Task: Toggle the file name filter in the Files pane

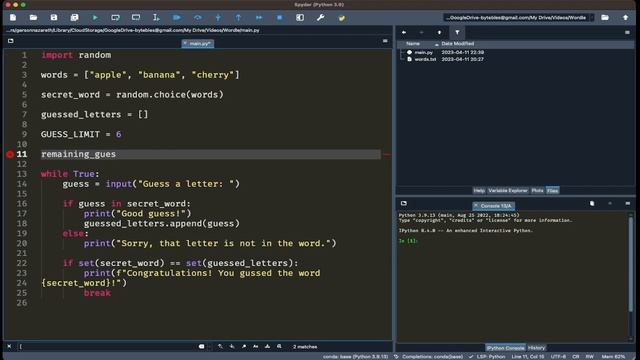Action: [457, 32]
